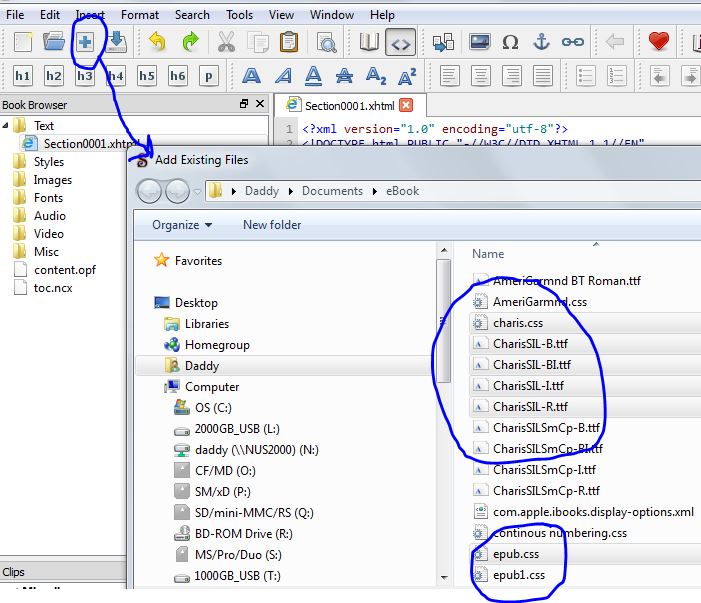
Task: Click the Find magnifier icon
Action: coord(326,42)
